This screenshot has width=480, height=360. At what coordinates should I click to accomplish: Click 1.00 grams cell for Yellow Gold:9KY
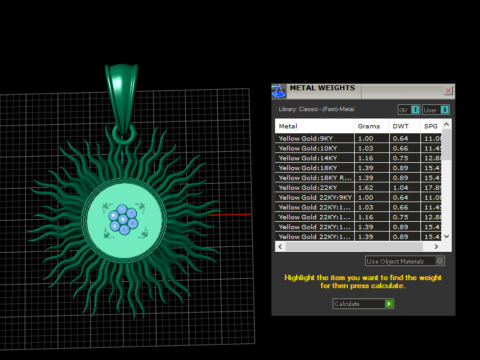click(372, 138)
